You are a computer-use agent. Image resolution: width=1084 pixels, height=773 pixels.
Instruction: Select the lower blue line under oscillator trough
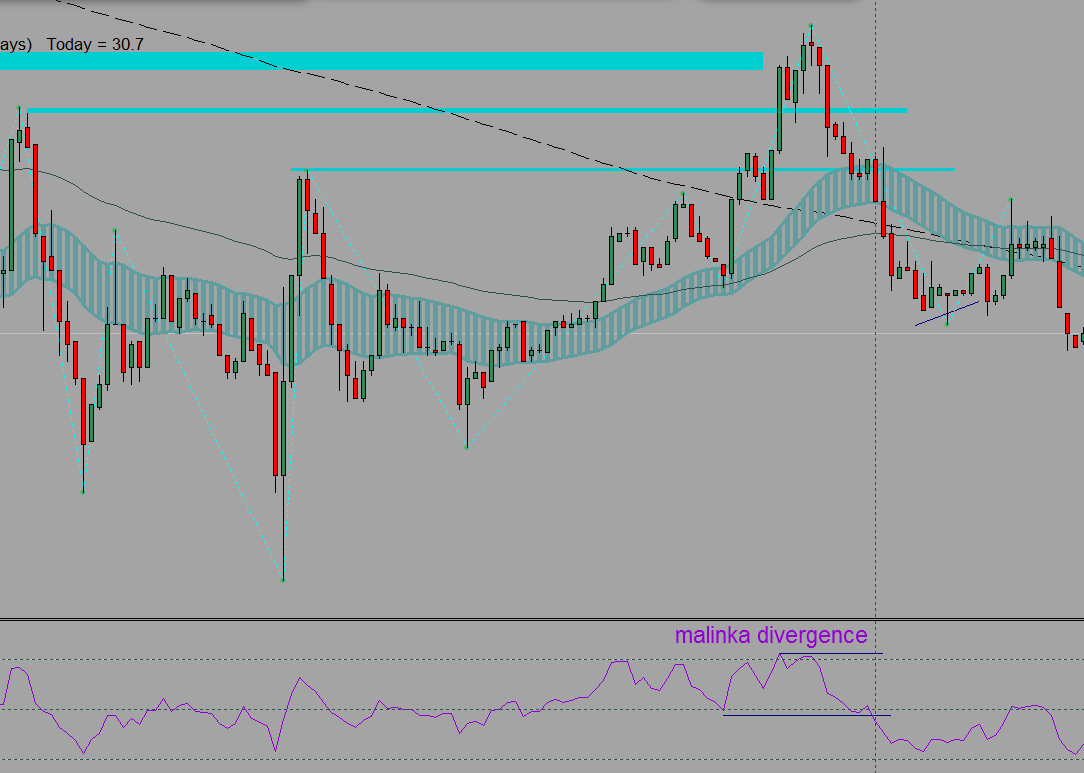pos(807,715)
